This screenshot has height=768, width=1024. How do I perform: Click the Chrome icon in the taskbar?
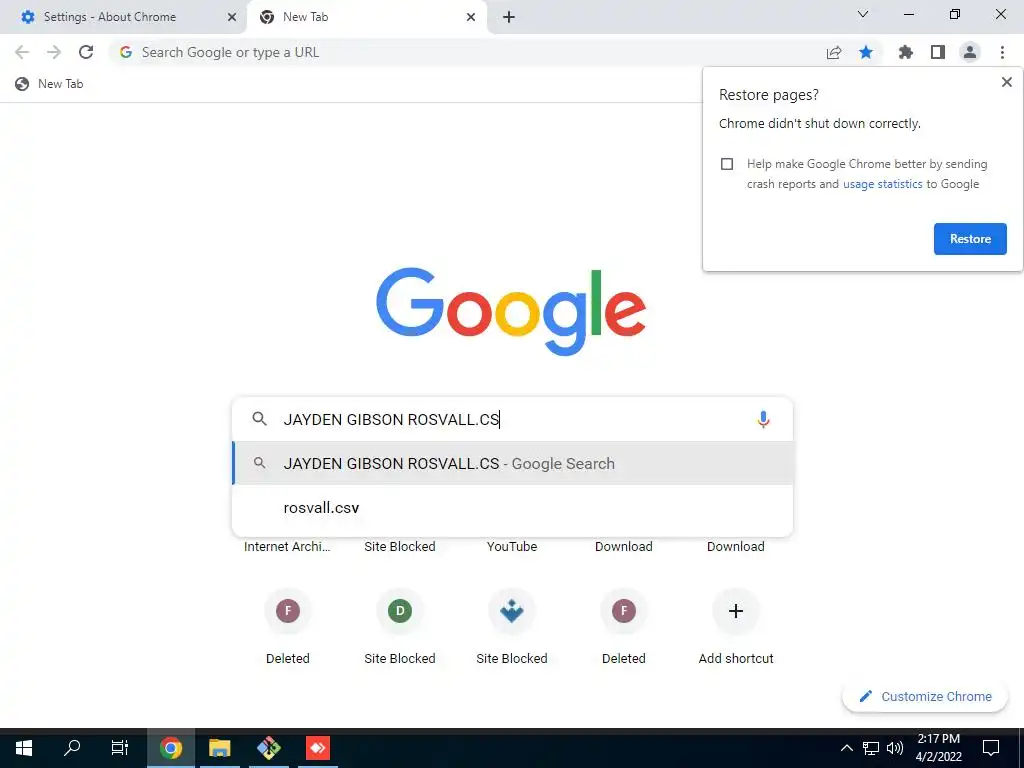point(171,748)
